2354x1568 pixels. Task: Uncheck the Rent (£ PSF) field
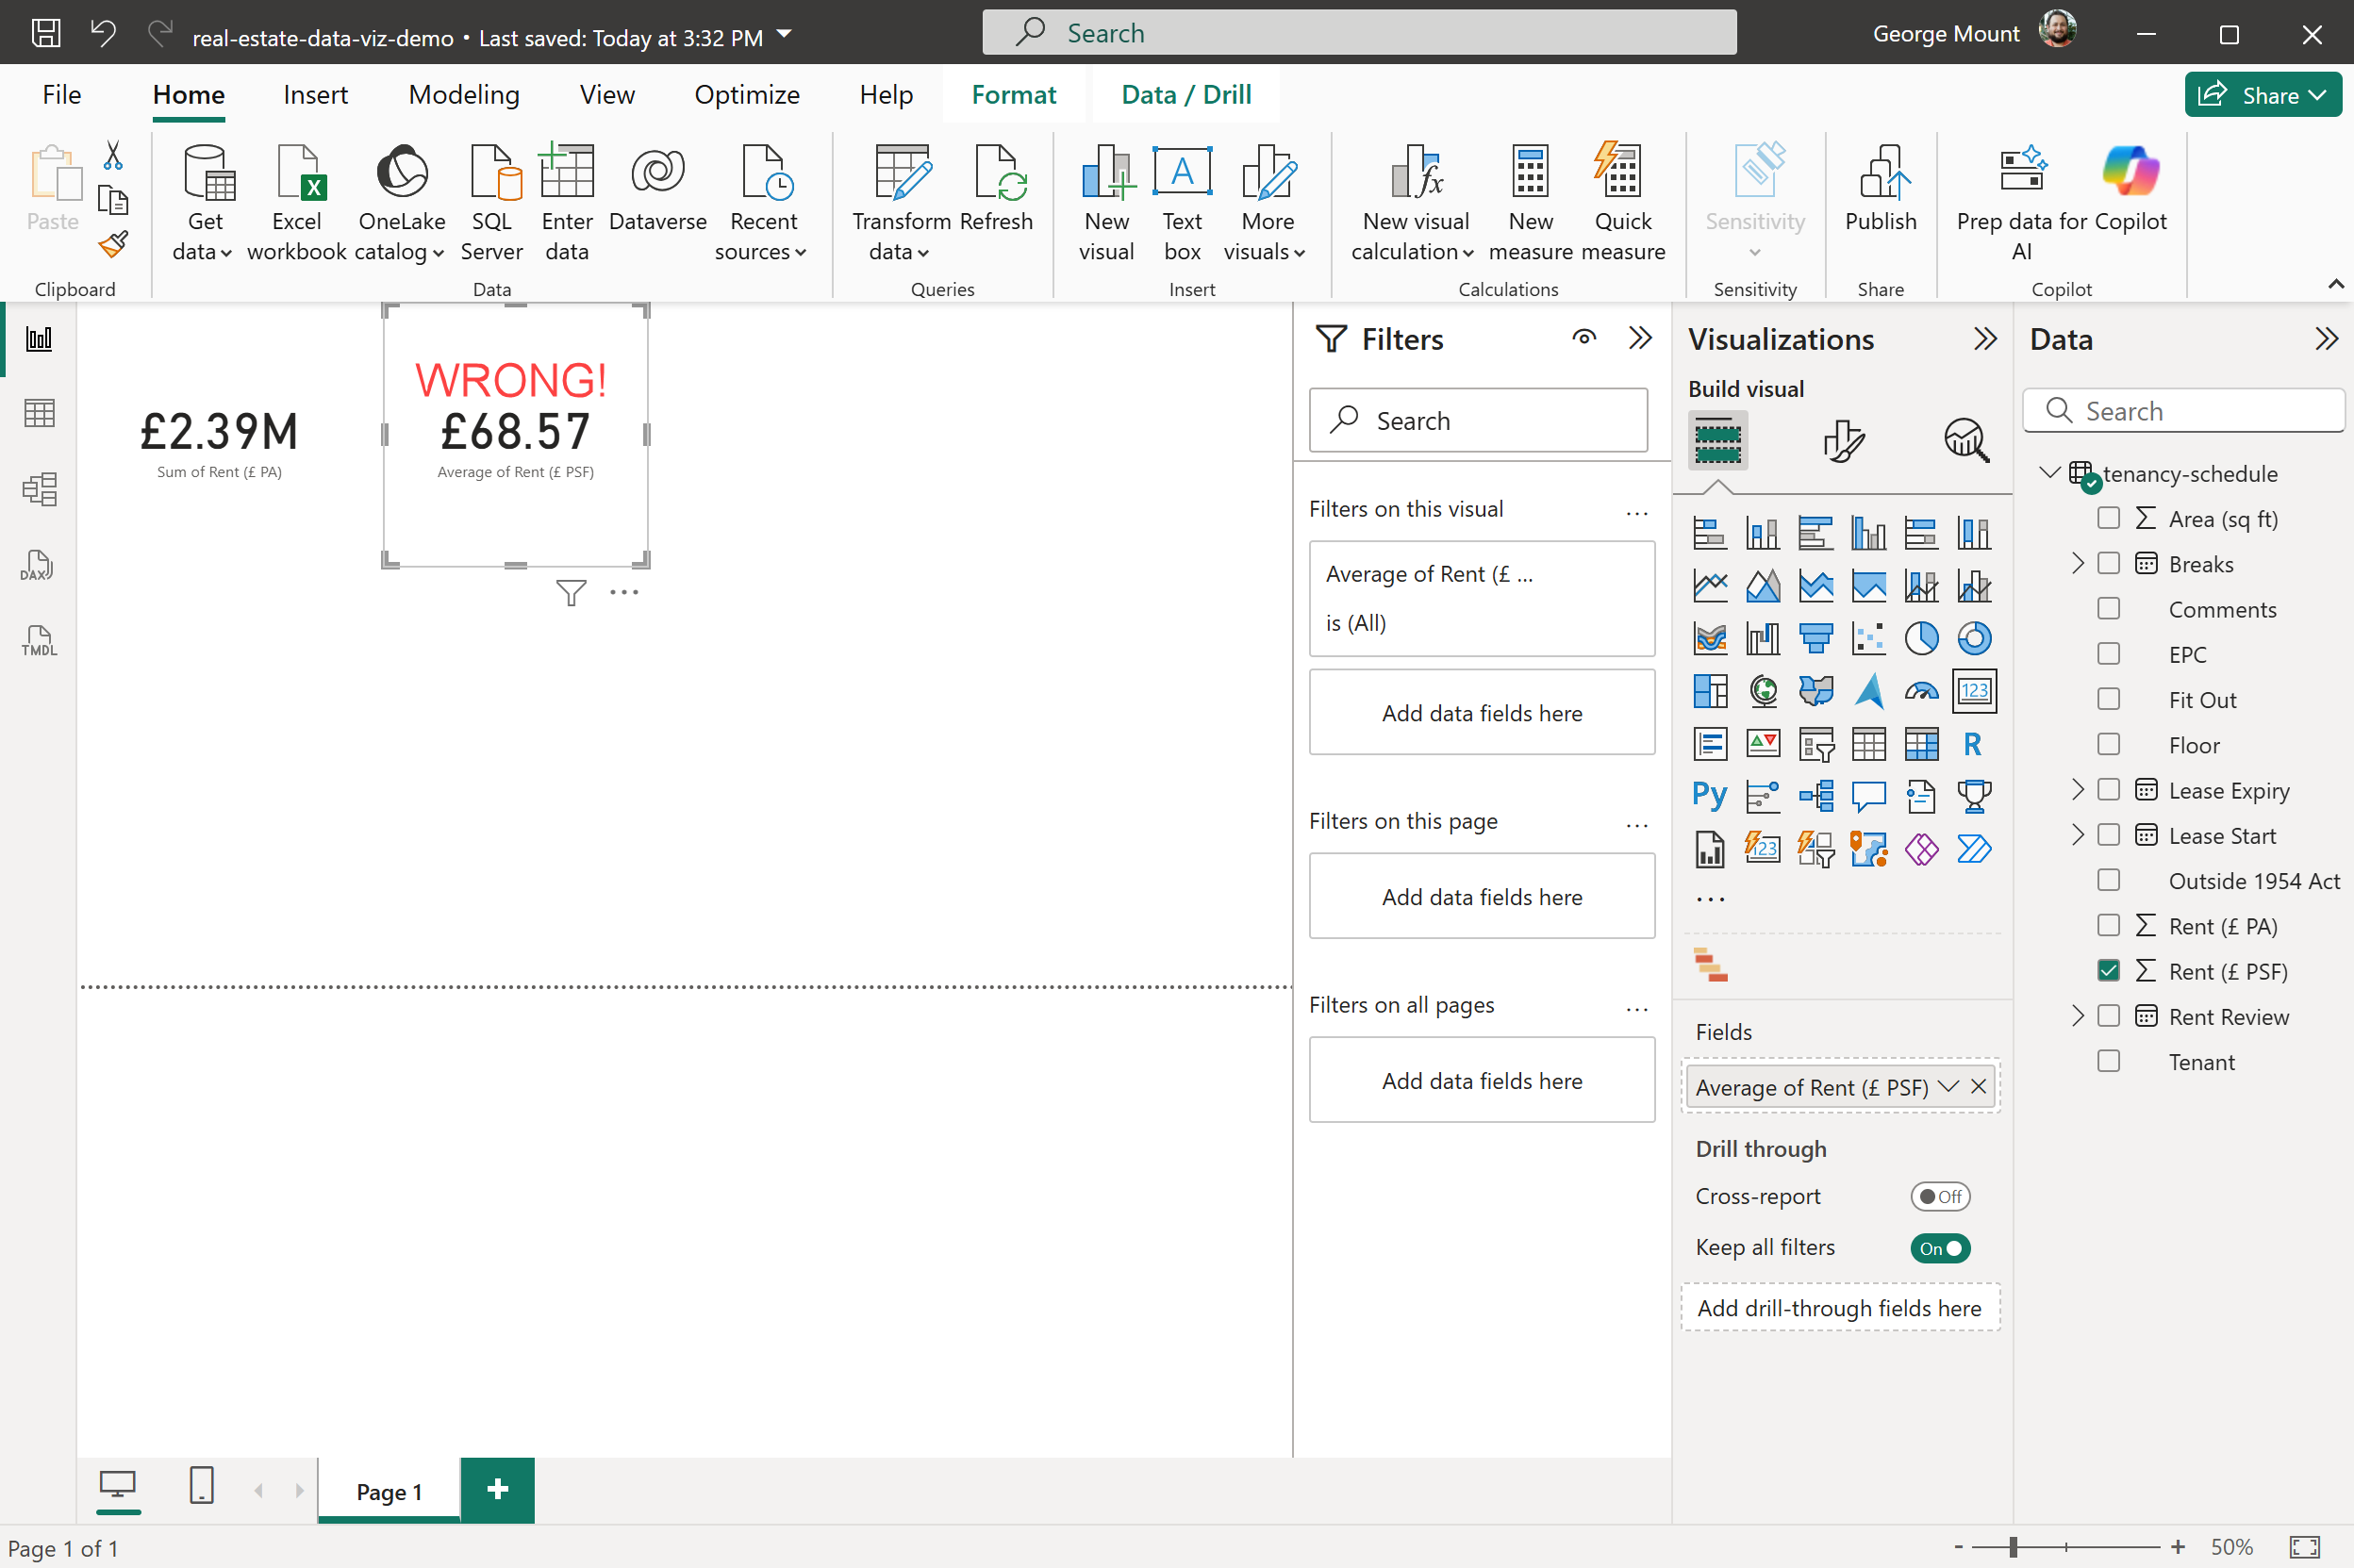pyautogui.click(x=2108, y=971)
